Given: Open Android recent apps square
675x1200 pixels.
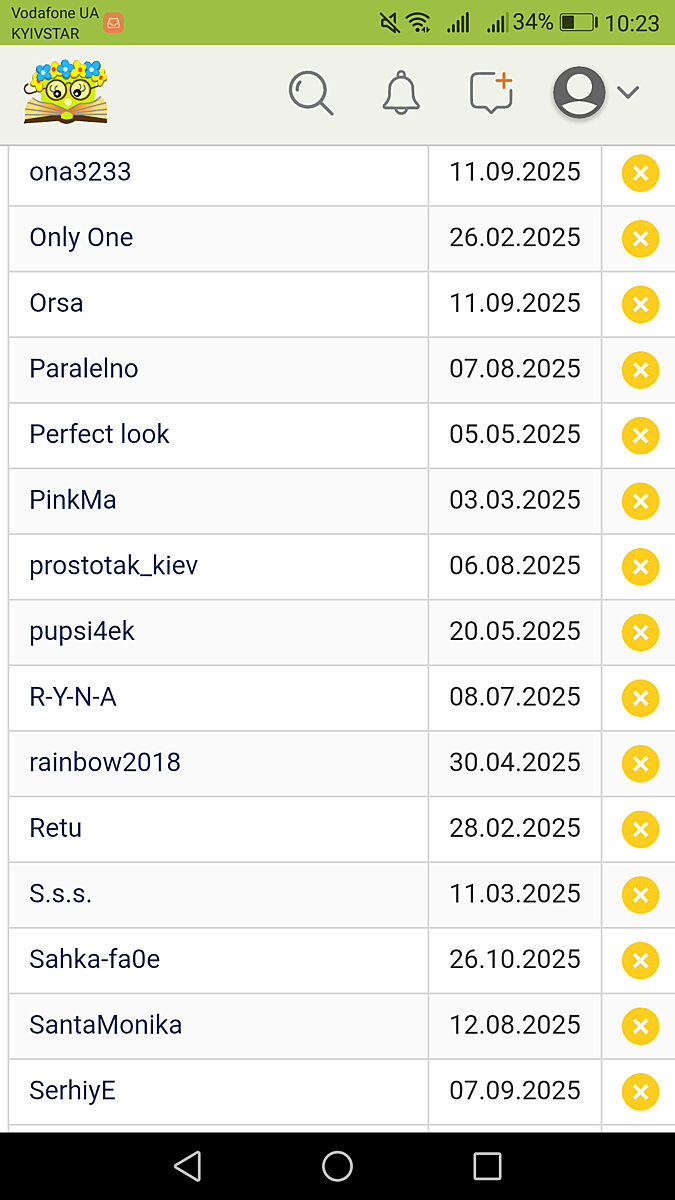Looking at the screenshot, I should click(487, 1166).
